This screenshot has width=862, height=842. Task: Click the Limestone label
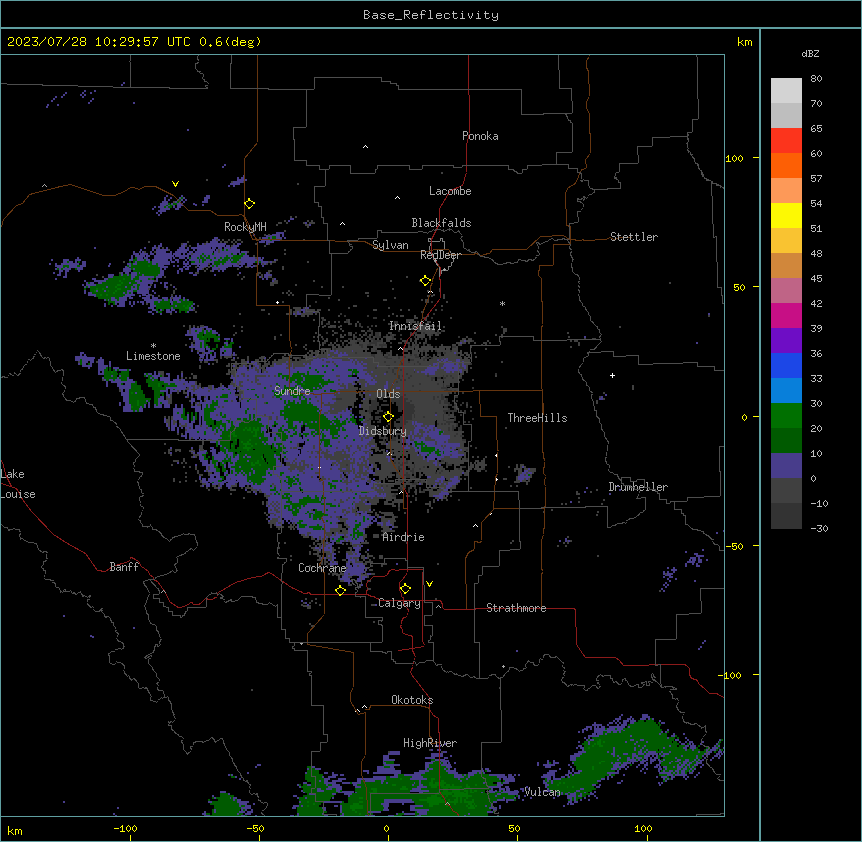coord(153,356)
